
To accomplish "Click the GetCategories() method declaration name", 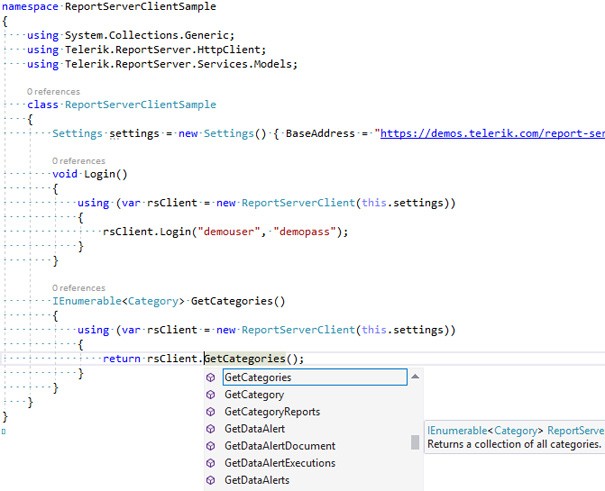I will [238, 301].
